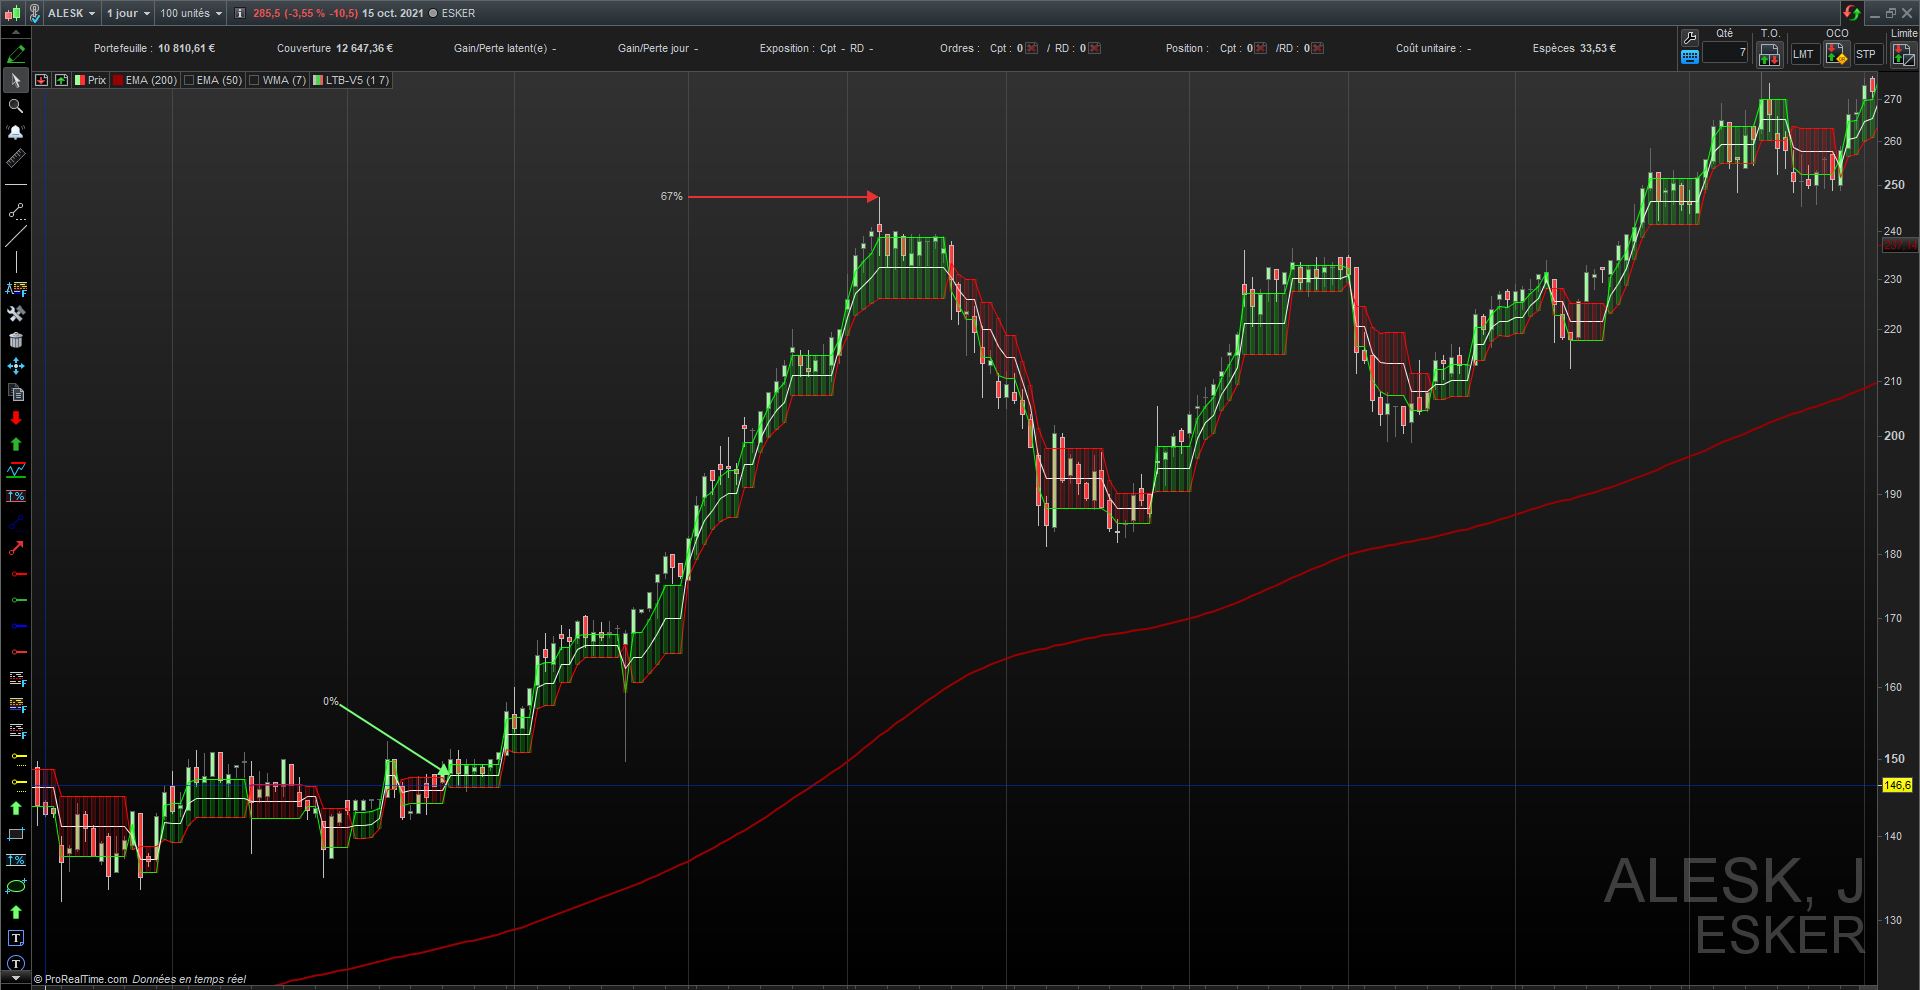The image size is (1920, 990).
Task: Click the Prix color swatch
Action: [80, 80]
